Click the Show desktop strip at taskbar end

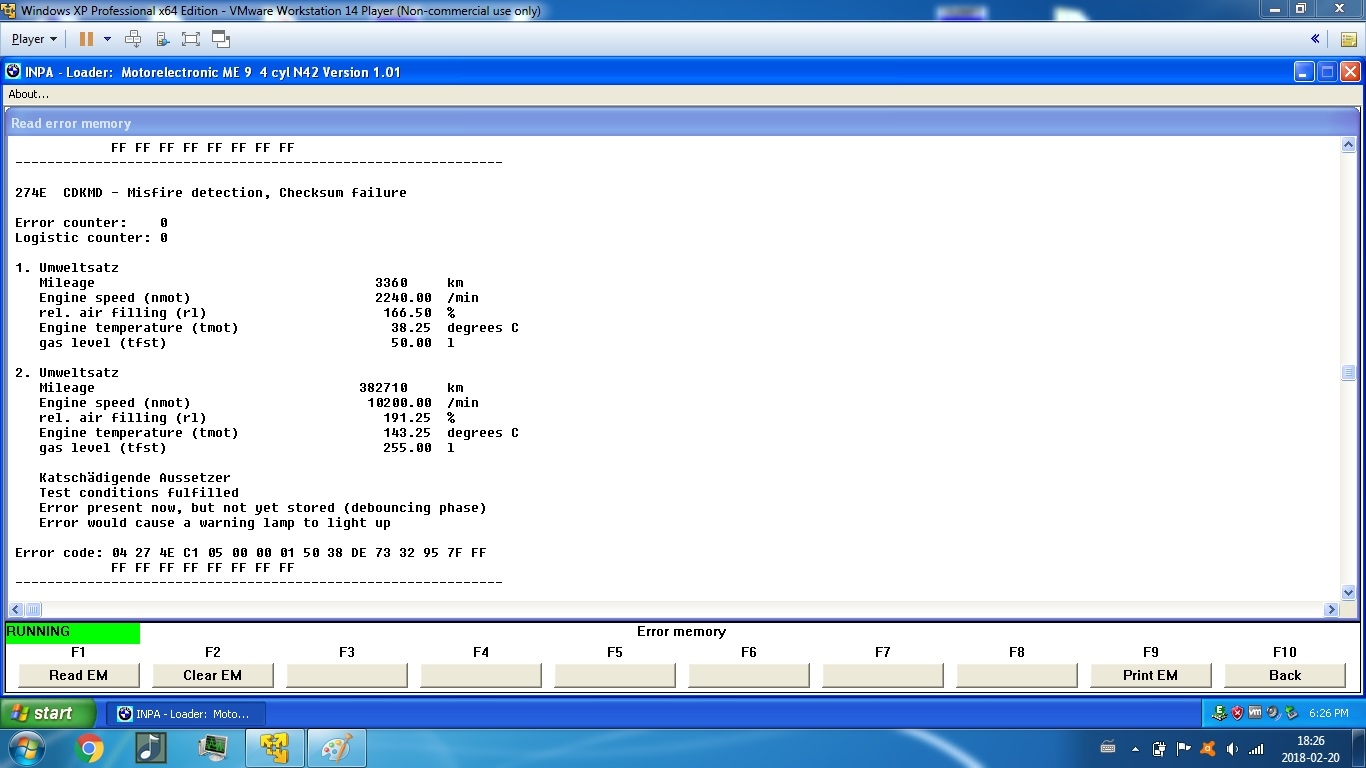click(1358, 748)
